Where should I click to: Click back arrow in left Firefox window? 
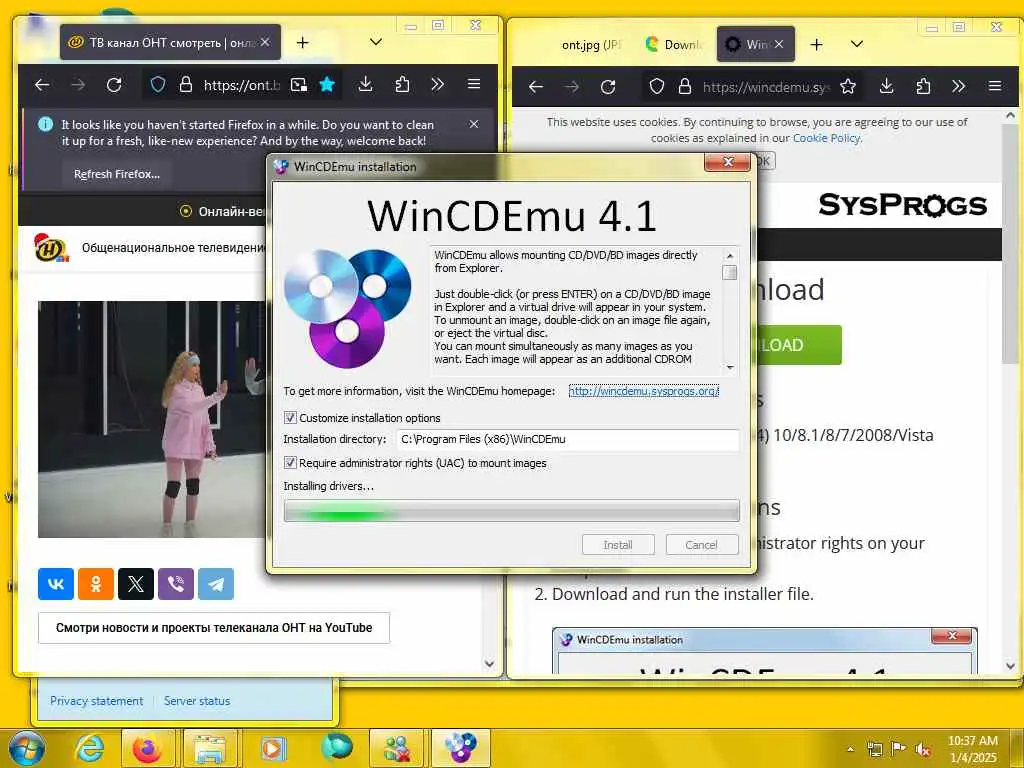tap(42, 85)
